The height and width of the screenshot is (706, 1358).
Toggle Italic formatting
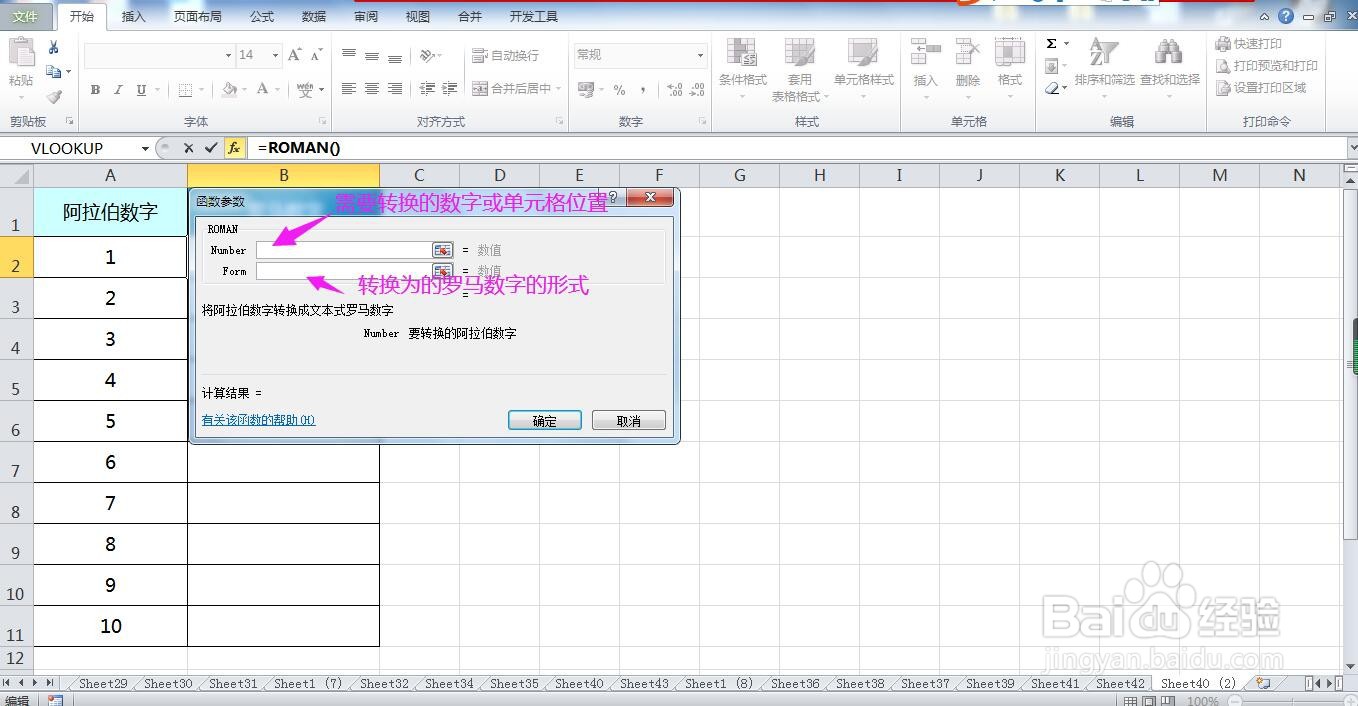(x=118, y=90)
